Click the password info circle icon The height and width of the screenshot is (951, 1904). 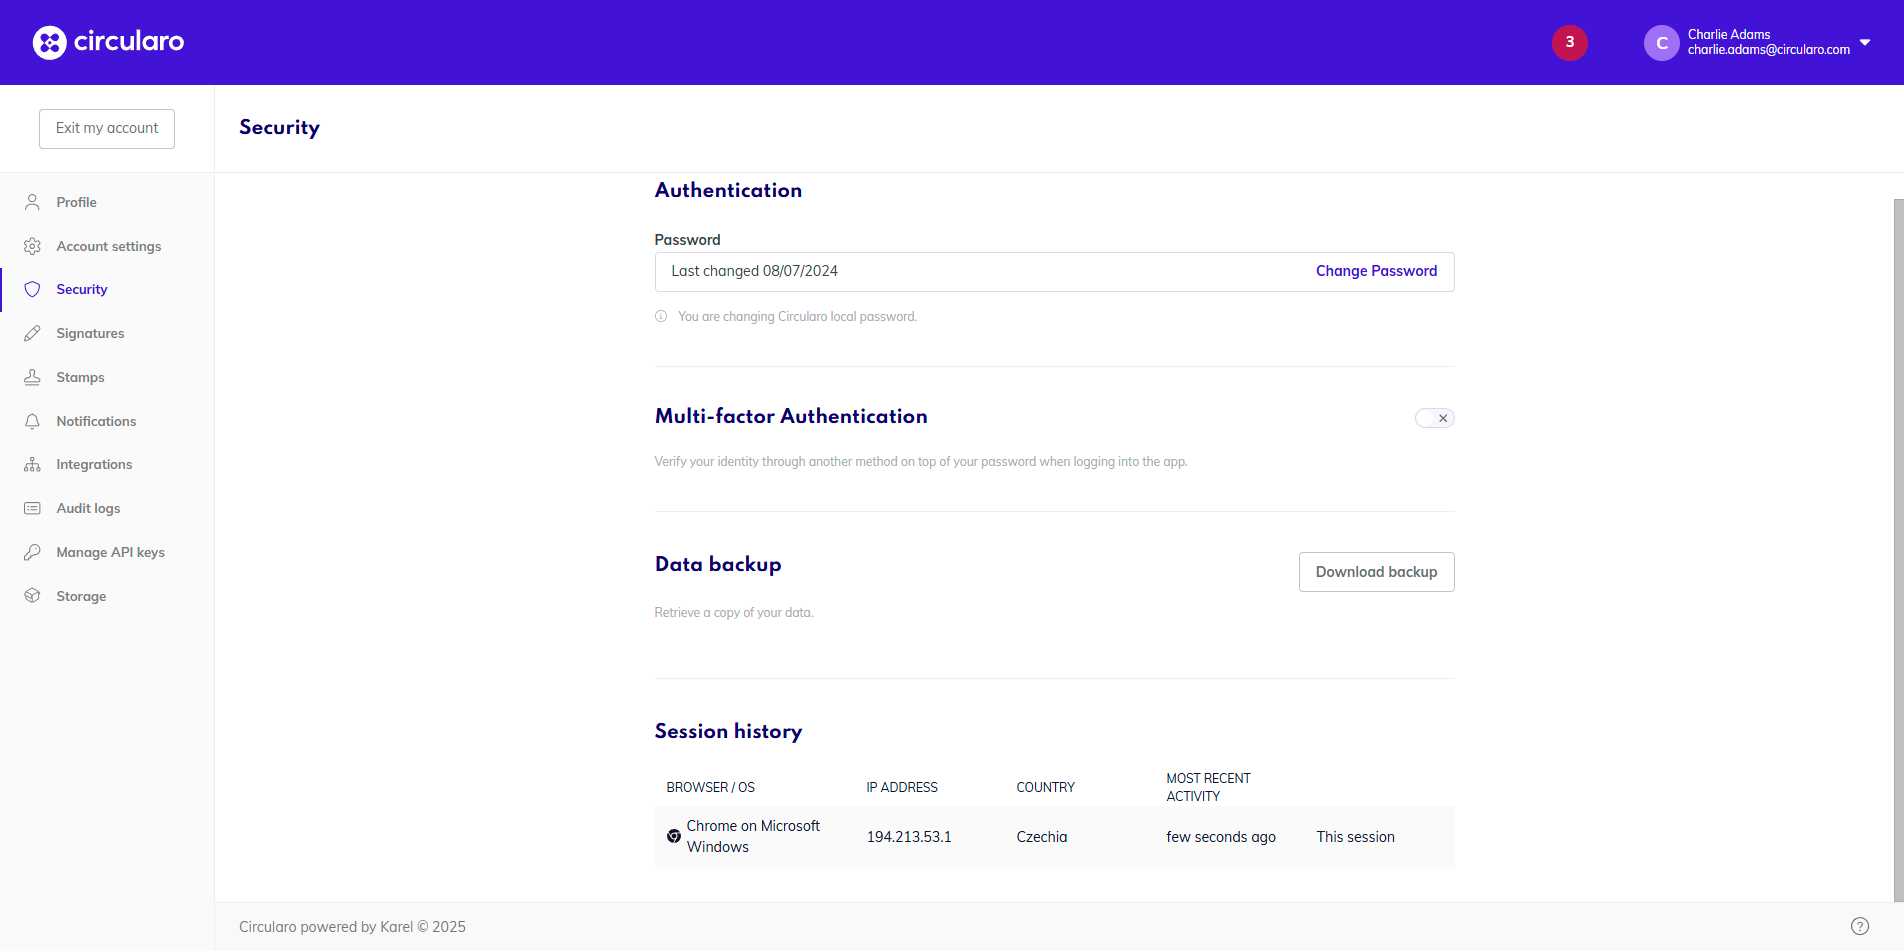coord(661,316)
